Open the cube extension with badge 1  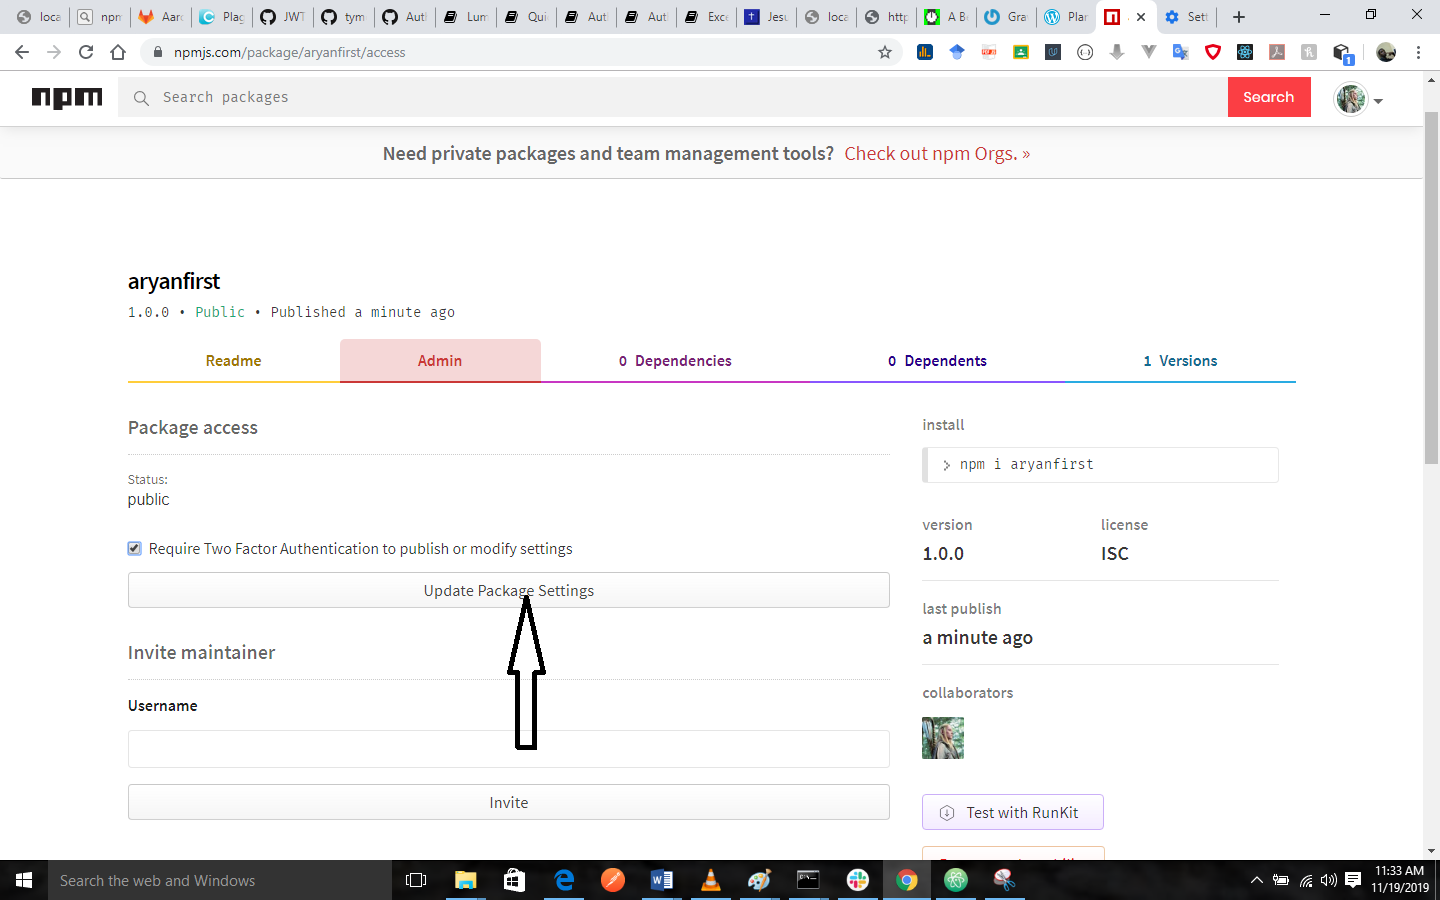tap(1342, 53)
